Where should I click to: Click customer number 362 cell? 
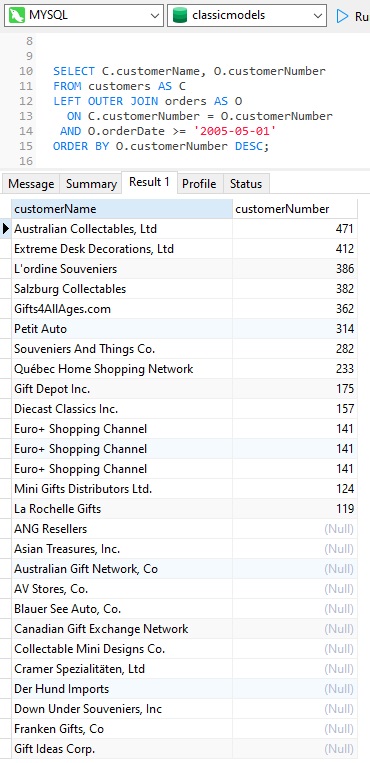295,309
